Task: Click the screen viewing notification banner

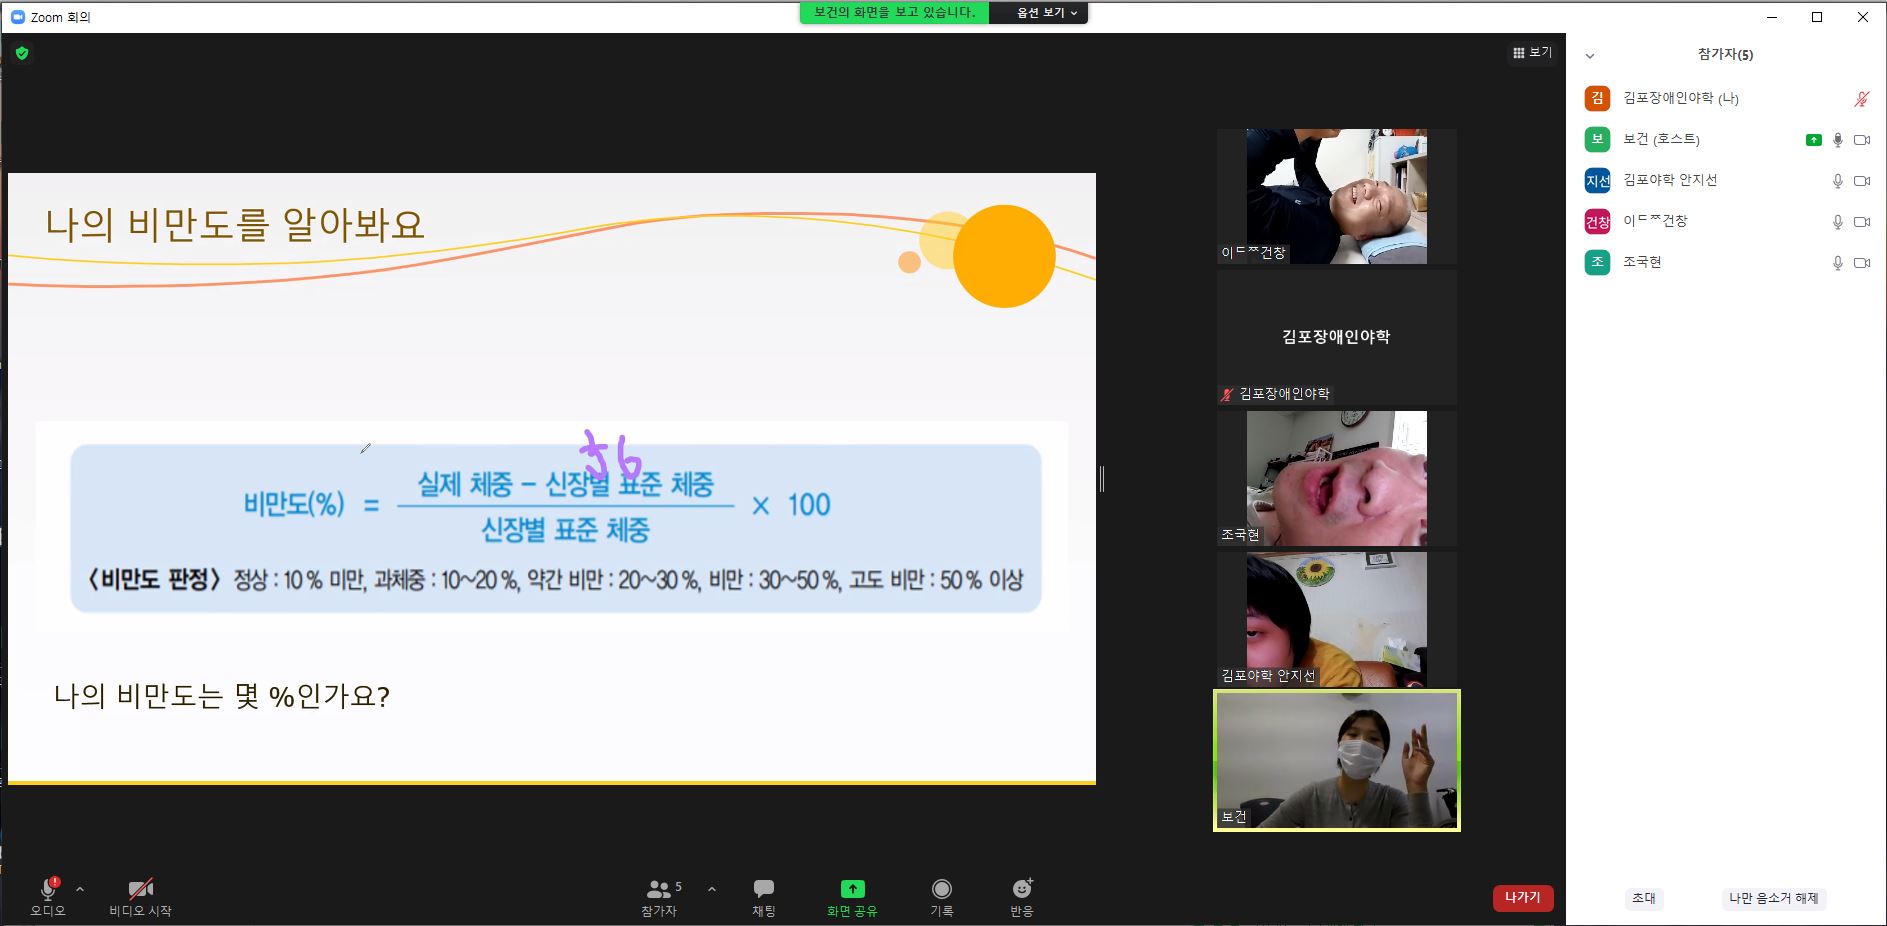Action: click(x=894, y=13)
